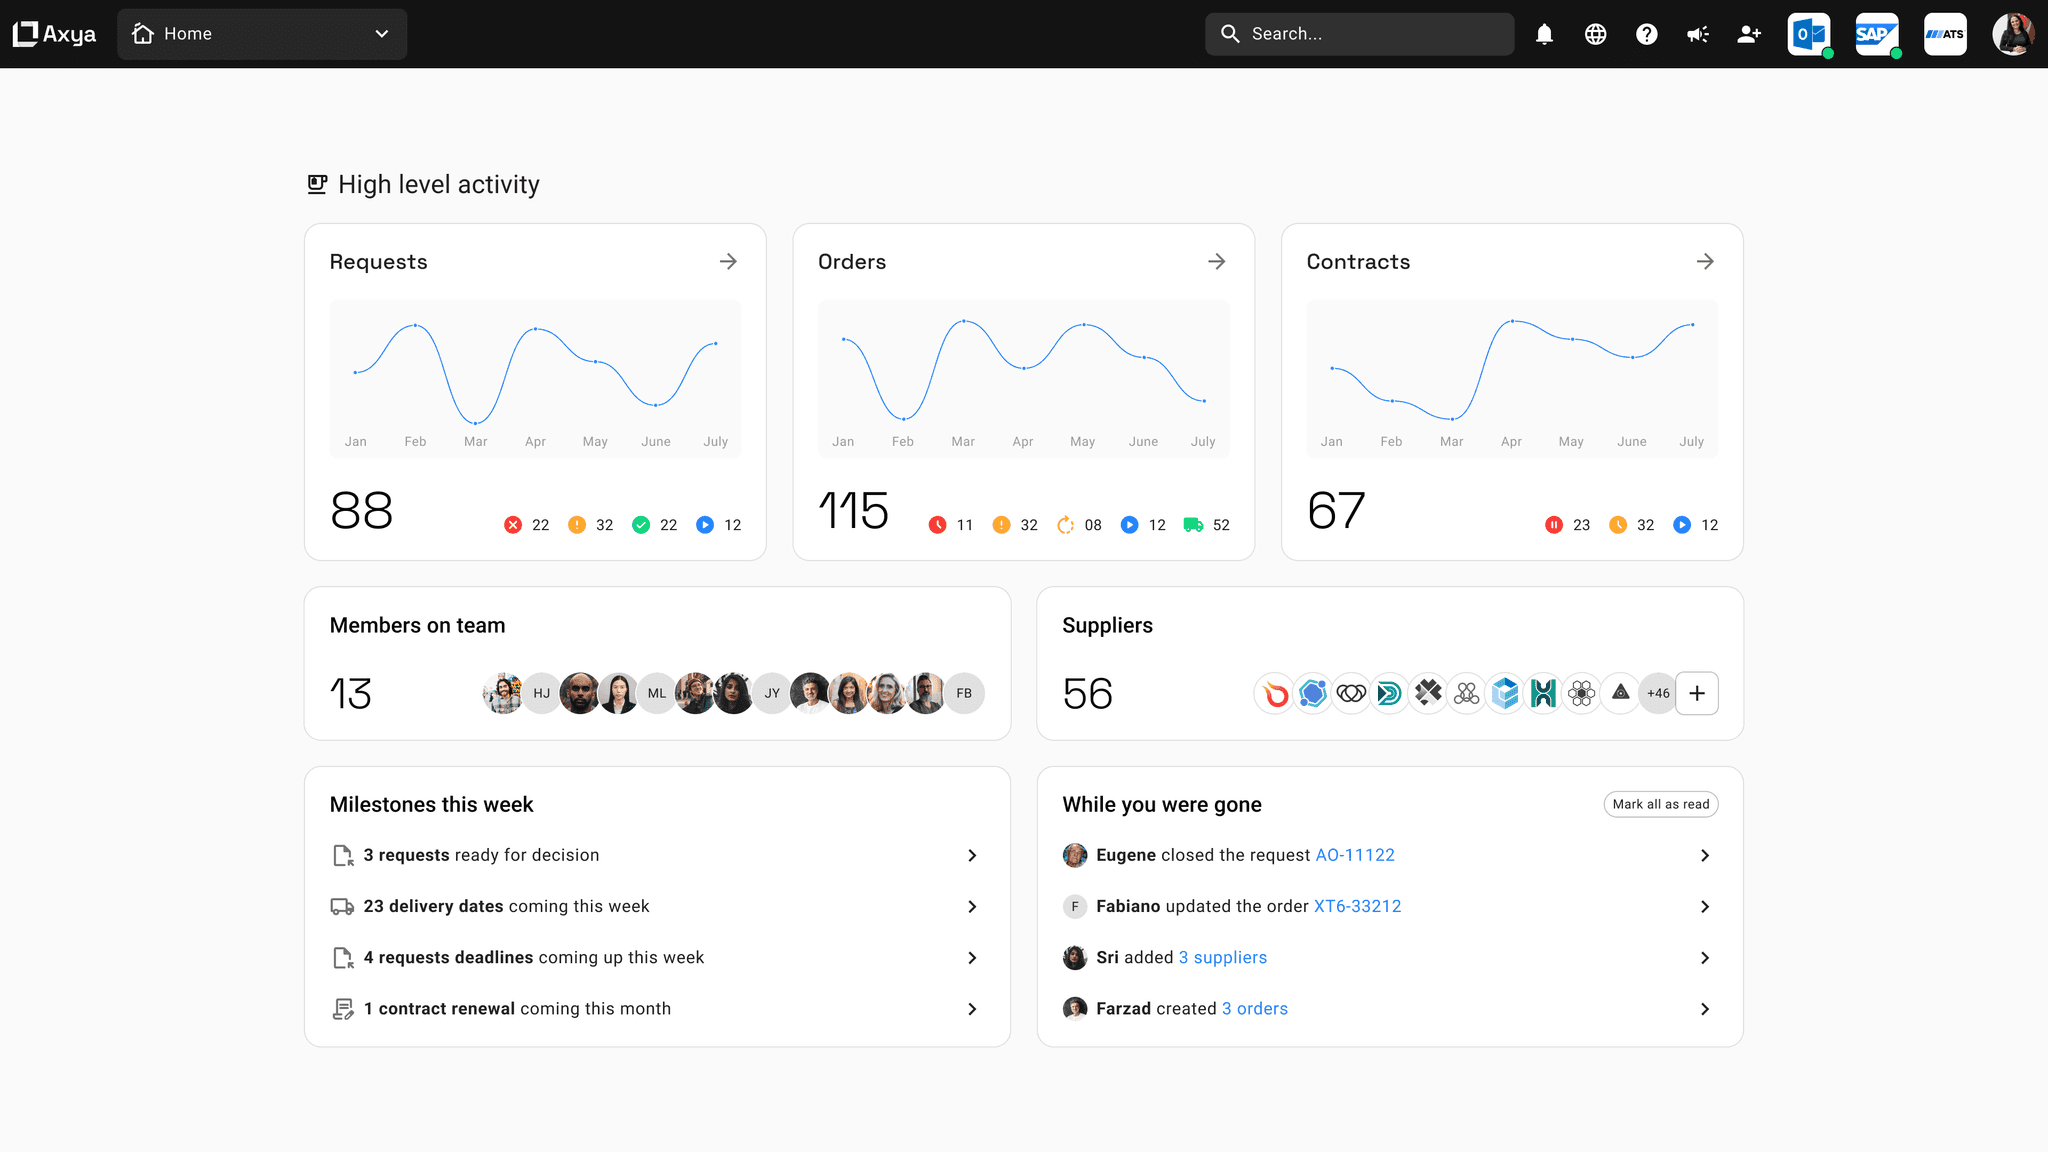Open the SAP integration icon
This screenshot has width=2048, height=1152.
tap(1876, 34)
